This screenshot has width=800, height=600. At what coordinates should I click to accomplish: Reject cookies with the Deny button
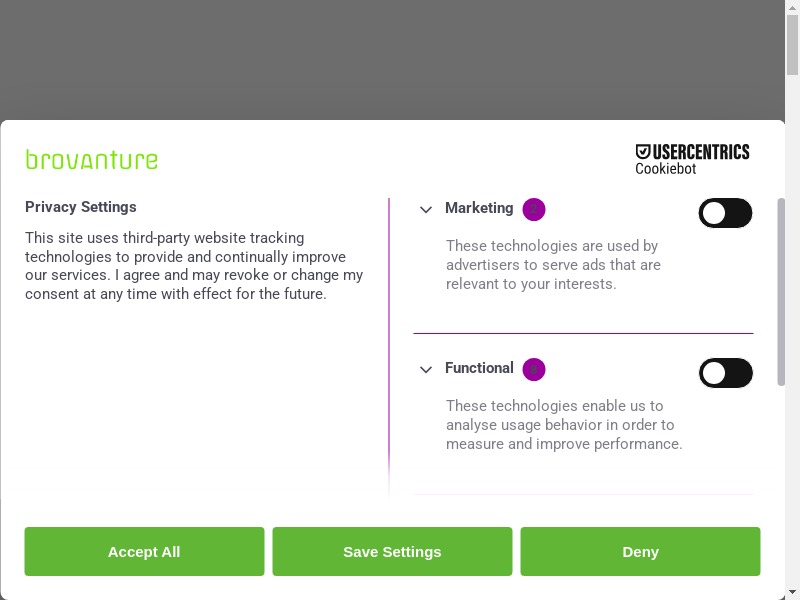point(640,552)
